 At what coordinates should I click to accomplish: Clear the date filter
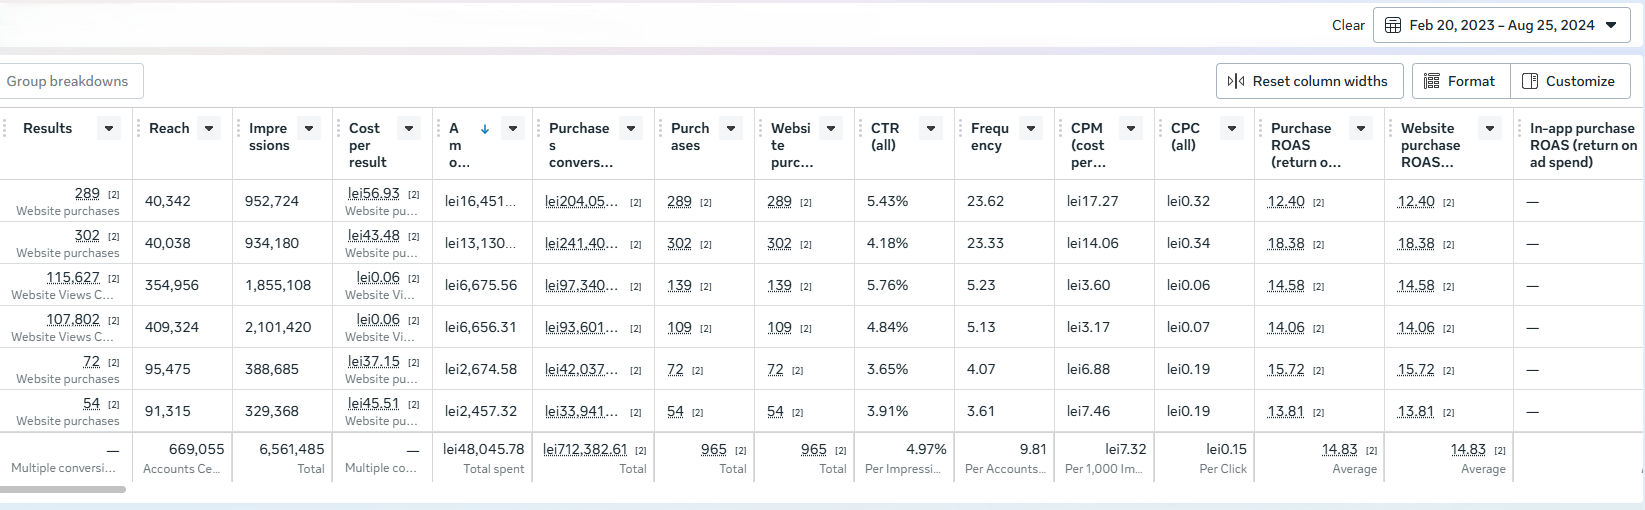coord(1348,25)
